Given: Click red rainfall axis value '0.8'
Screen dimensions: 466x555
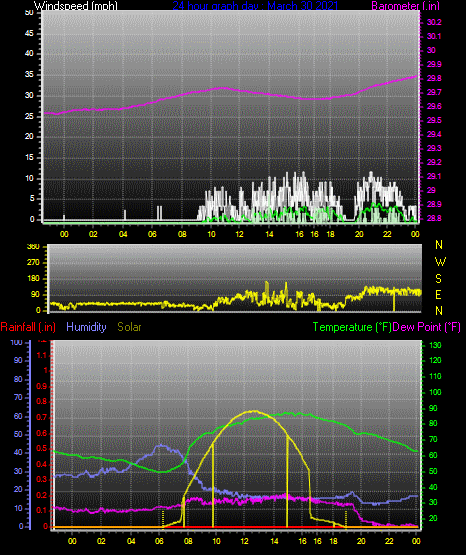Looking at the screenshot, I should tap(42, 402).
